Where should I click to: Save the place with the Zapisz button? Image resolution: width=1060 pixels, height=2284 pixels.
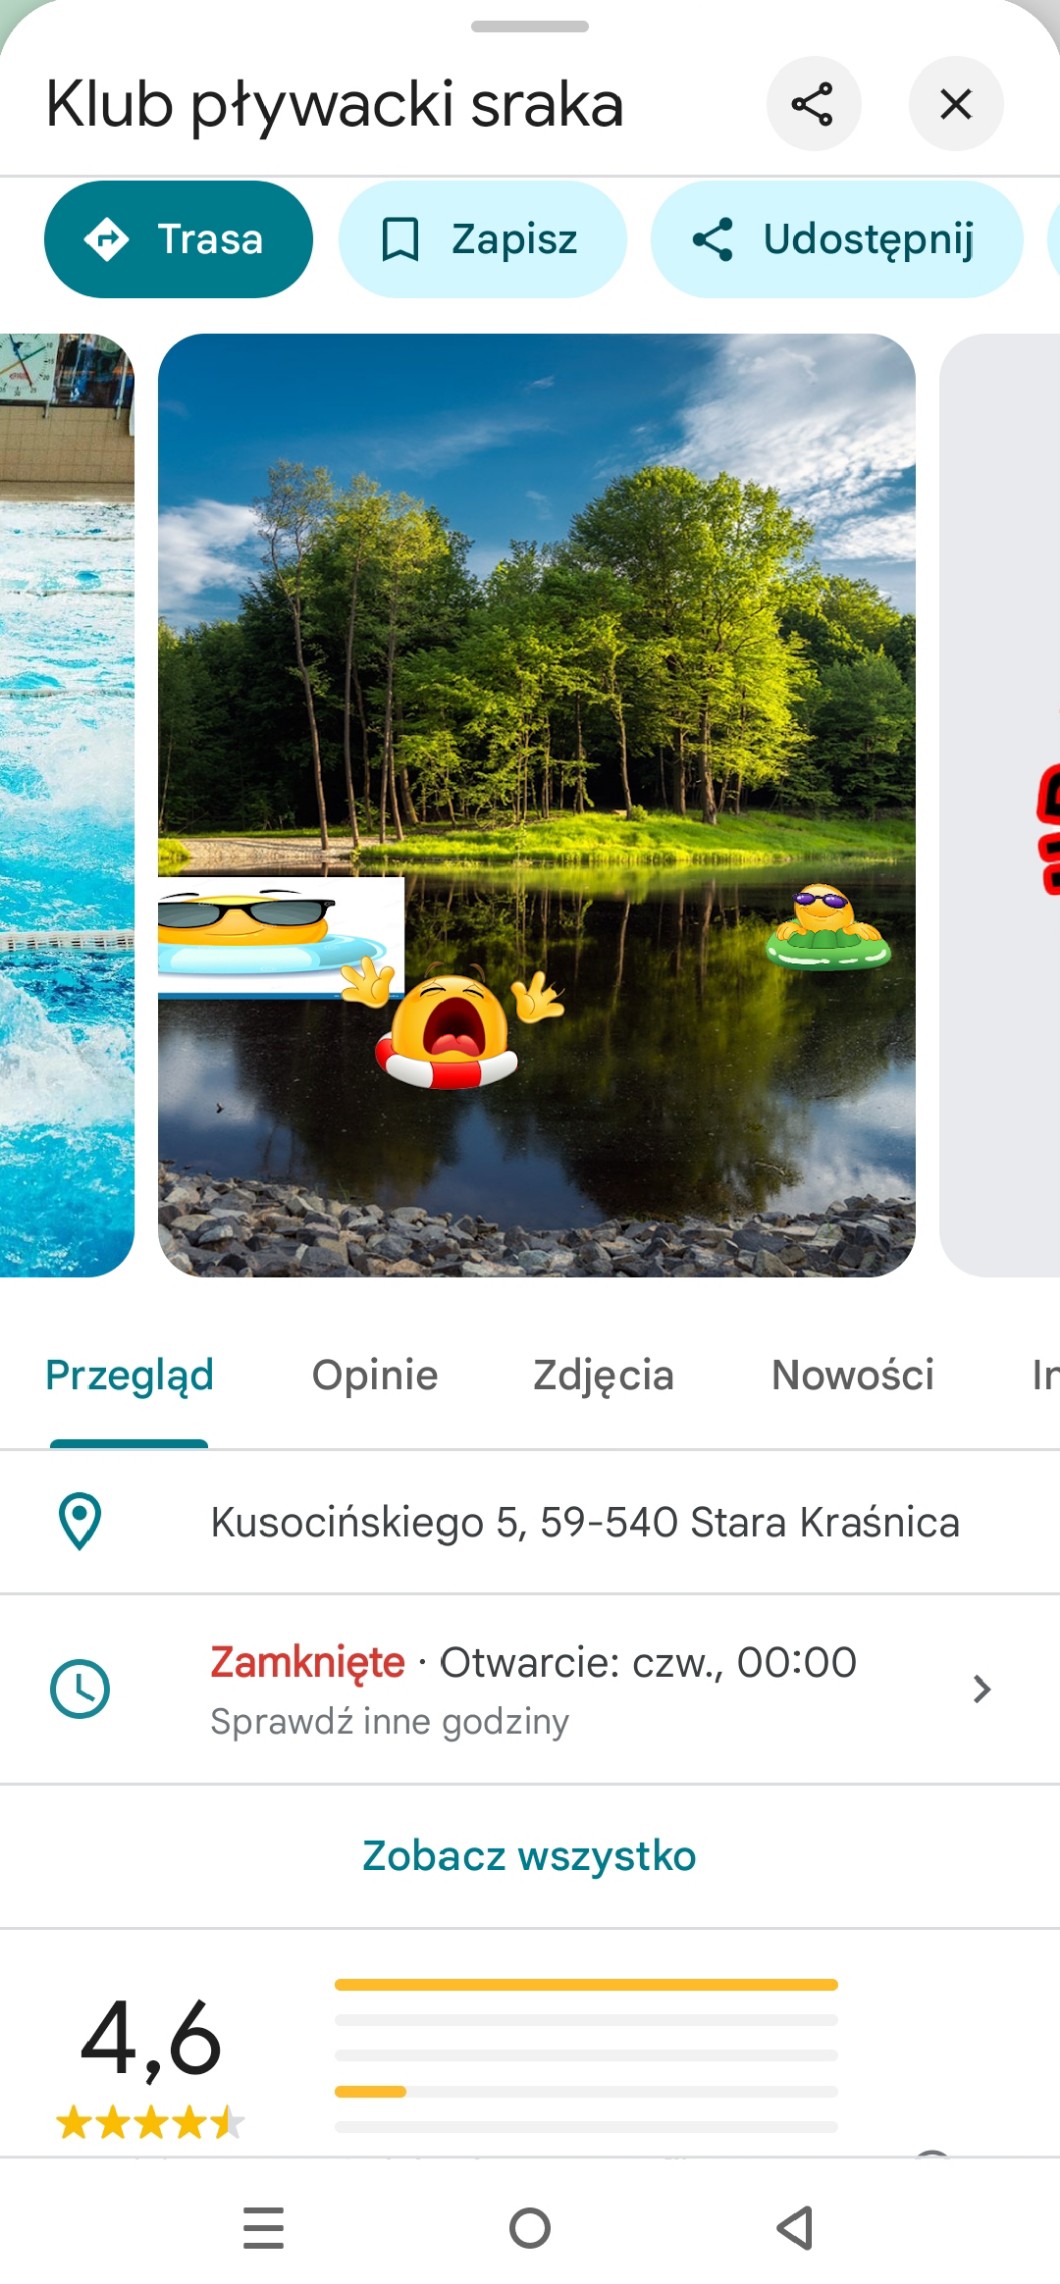(483, 239)
